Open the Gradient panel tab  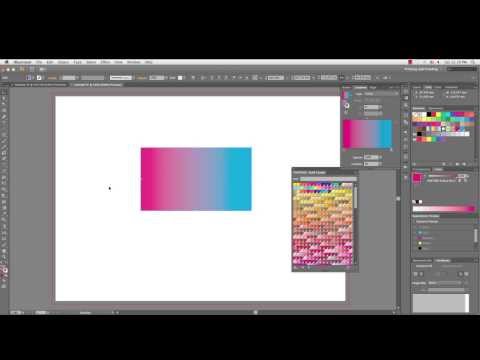tap(360, 88)
